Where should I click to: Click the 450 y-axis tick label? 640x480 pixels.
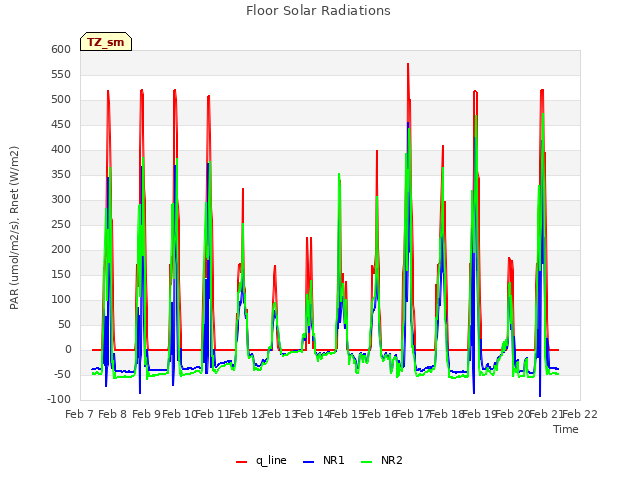tap(61, 124)
